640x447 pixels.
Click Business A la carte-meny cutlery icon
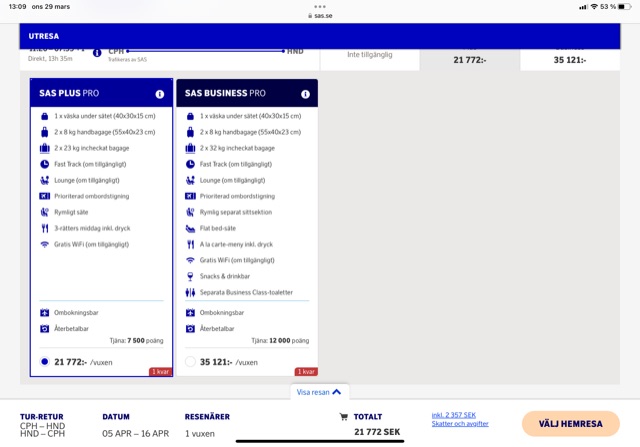(x=190, y=244)
